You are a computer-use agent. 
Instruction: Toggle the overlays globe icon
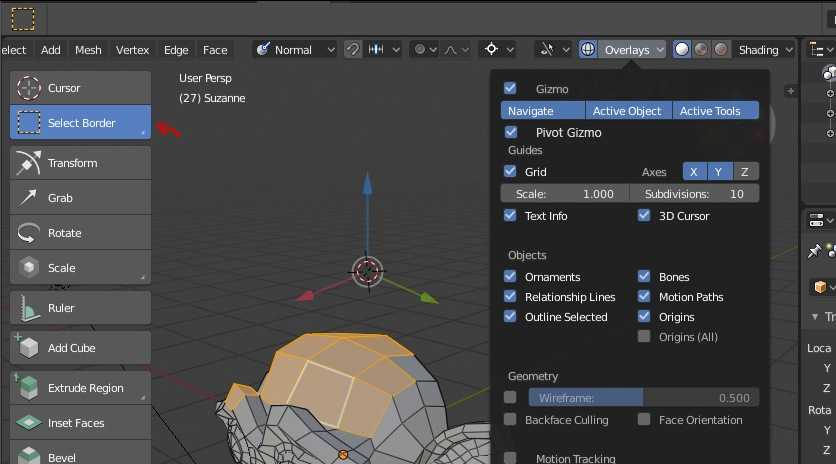[x=588, y=50]
